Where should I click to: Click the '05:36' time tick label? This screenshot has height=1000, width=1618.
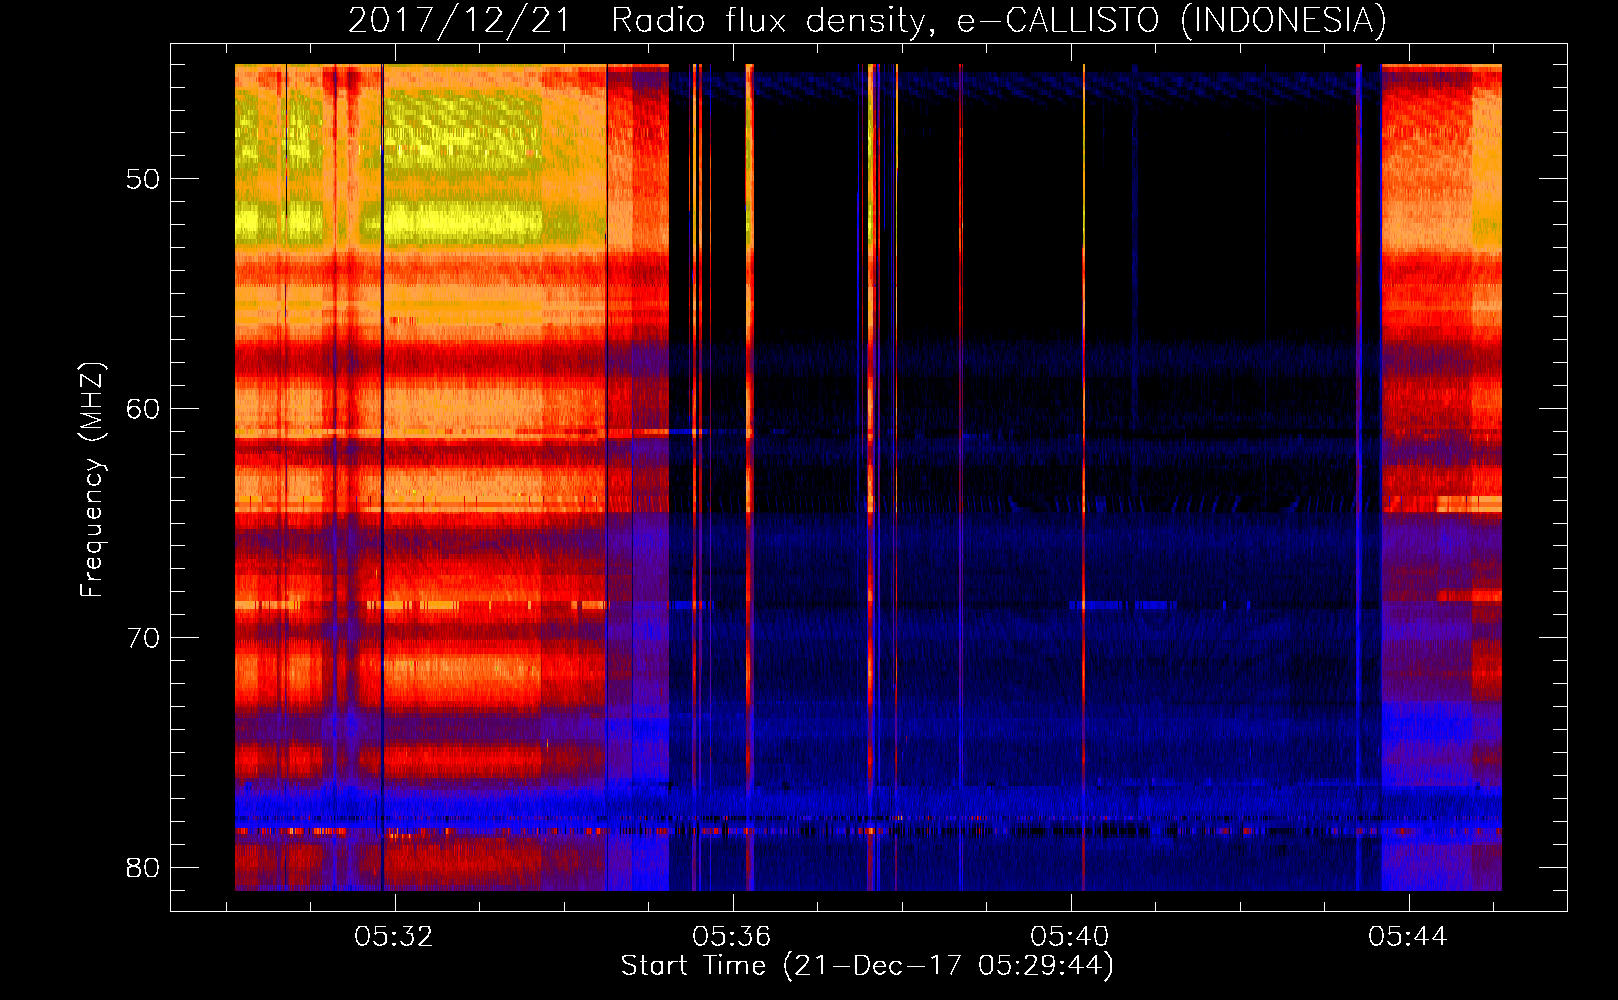coord(732,936)
